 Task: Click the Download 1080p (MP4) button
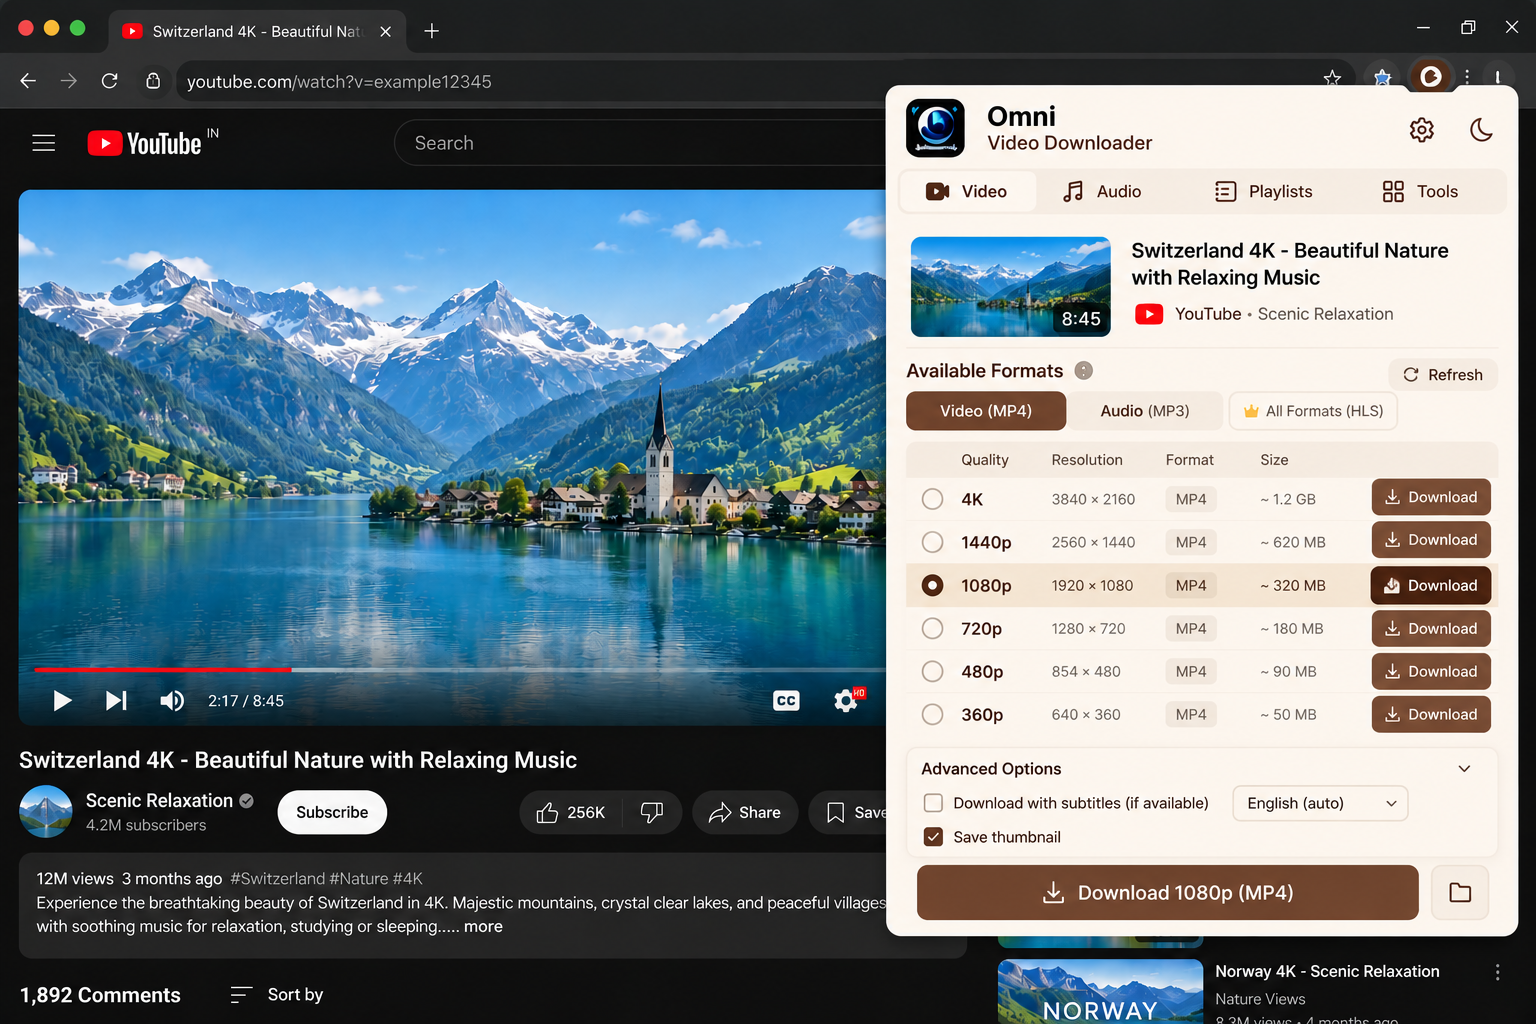[x=1167, y=892]
